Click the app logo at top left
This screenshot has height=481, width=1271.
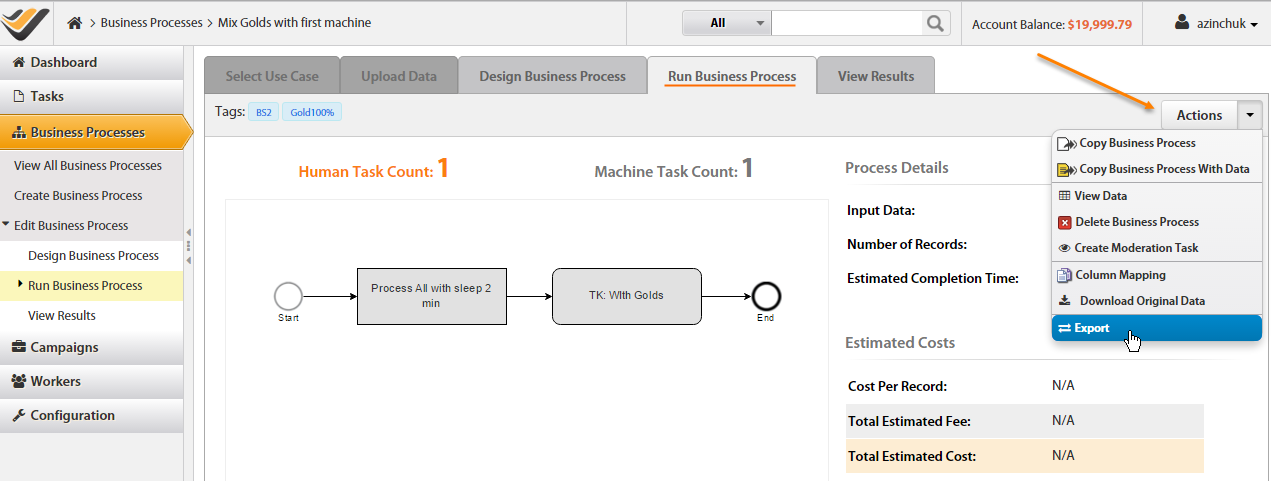(25, 22)
